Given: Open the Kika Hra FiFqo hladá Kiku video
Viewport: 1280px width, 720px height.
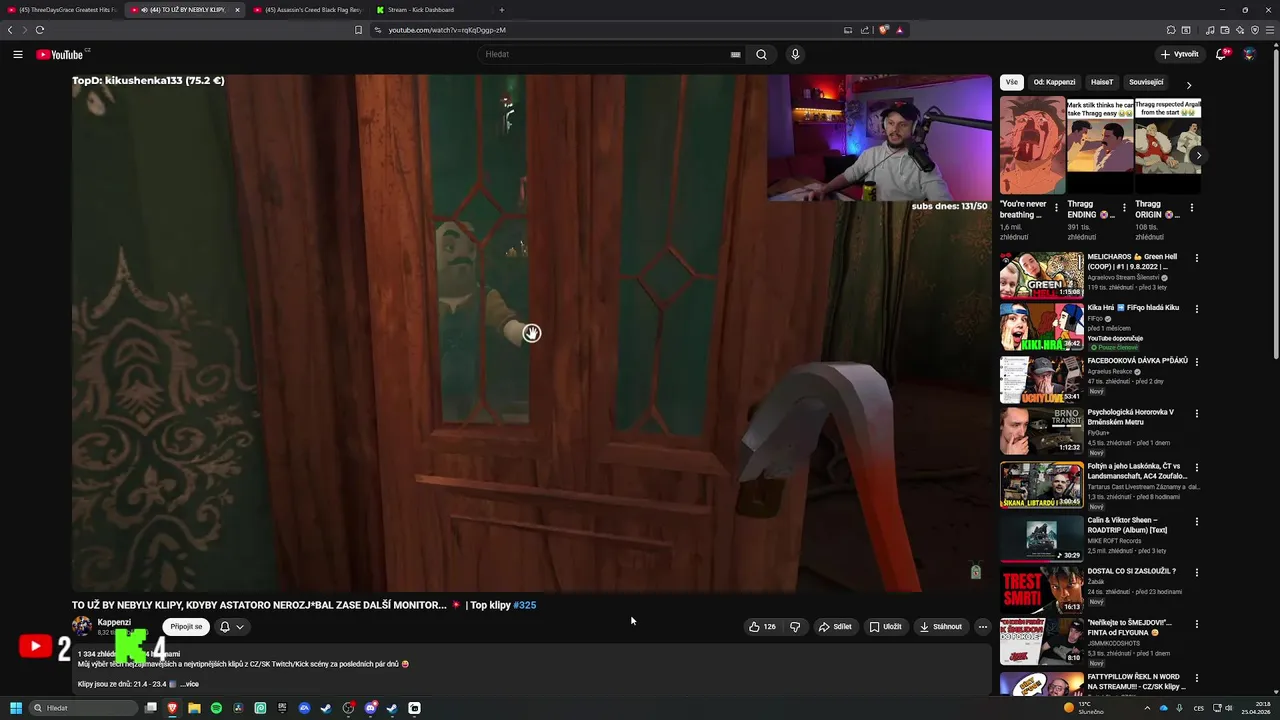Looking at the screenshot, I should point(1133,308).
